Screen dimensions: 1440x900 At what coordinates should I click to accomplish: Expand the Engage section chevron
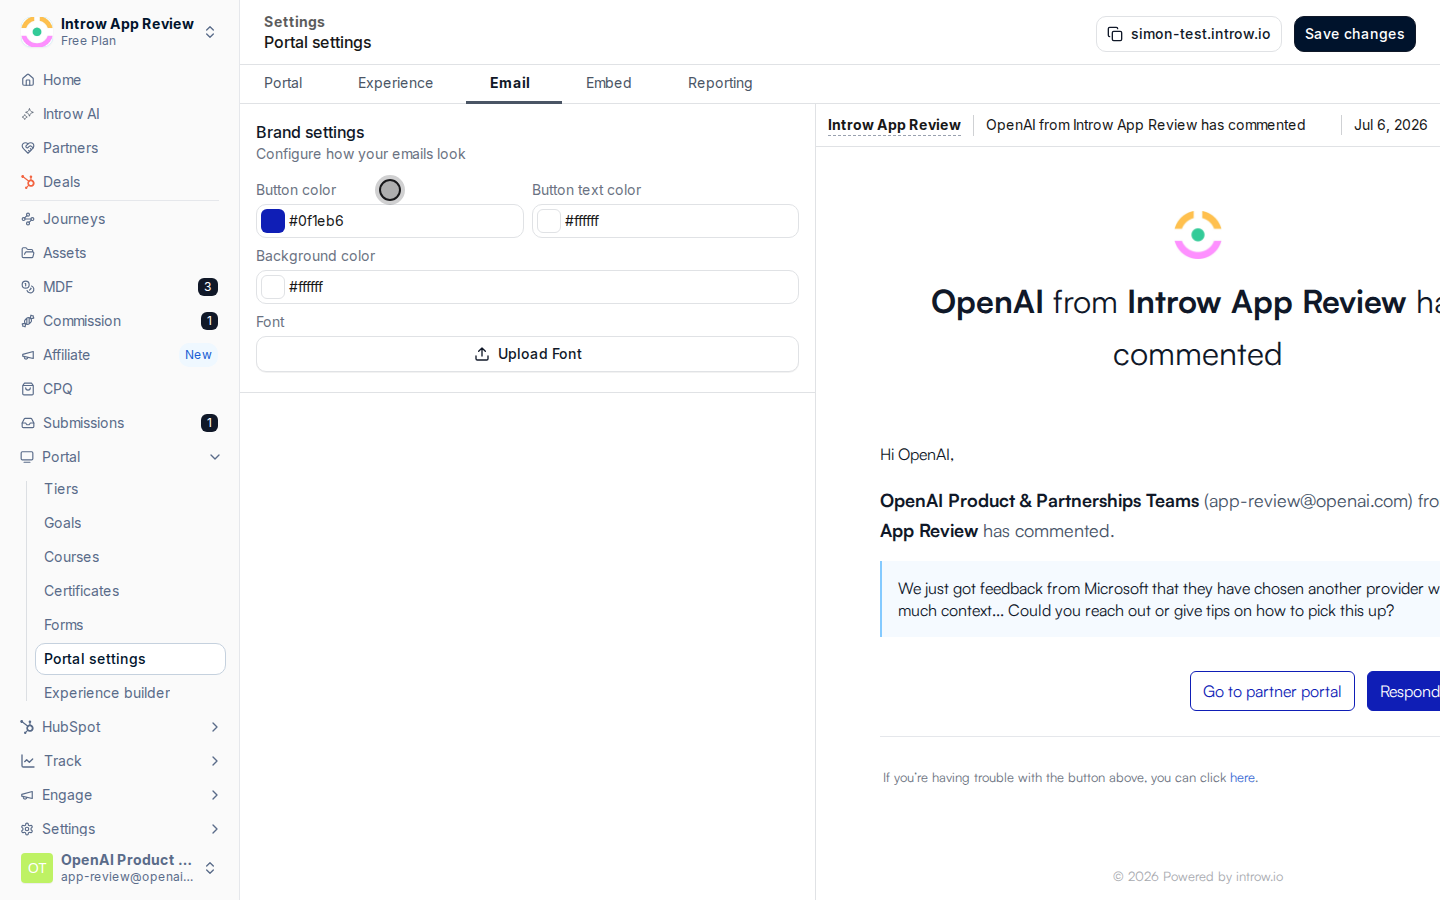click(215, 795)
